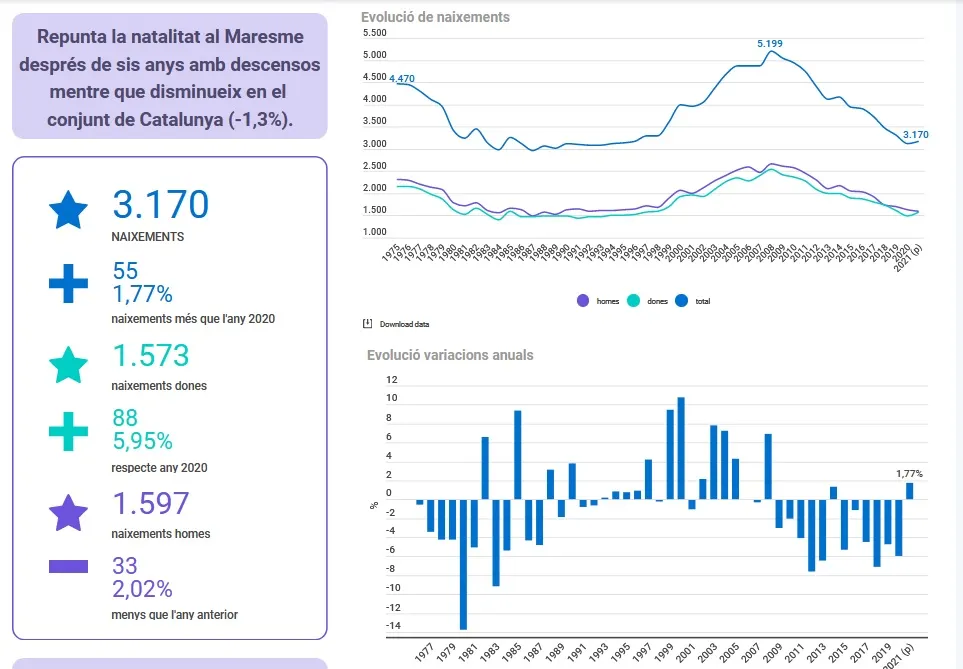The image size is (963, 669).
Task: Click the purple minus bar beside 33
Action: point(68,566)
